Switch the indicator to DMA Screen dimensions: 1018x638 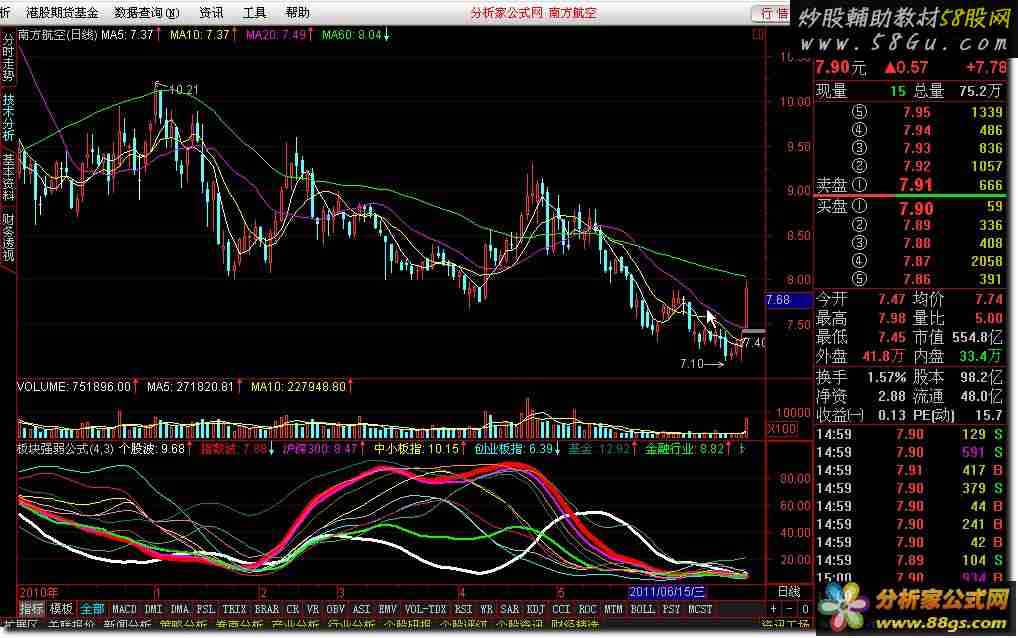click(179, 609)
